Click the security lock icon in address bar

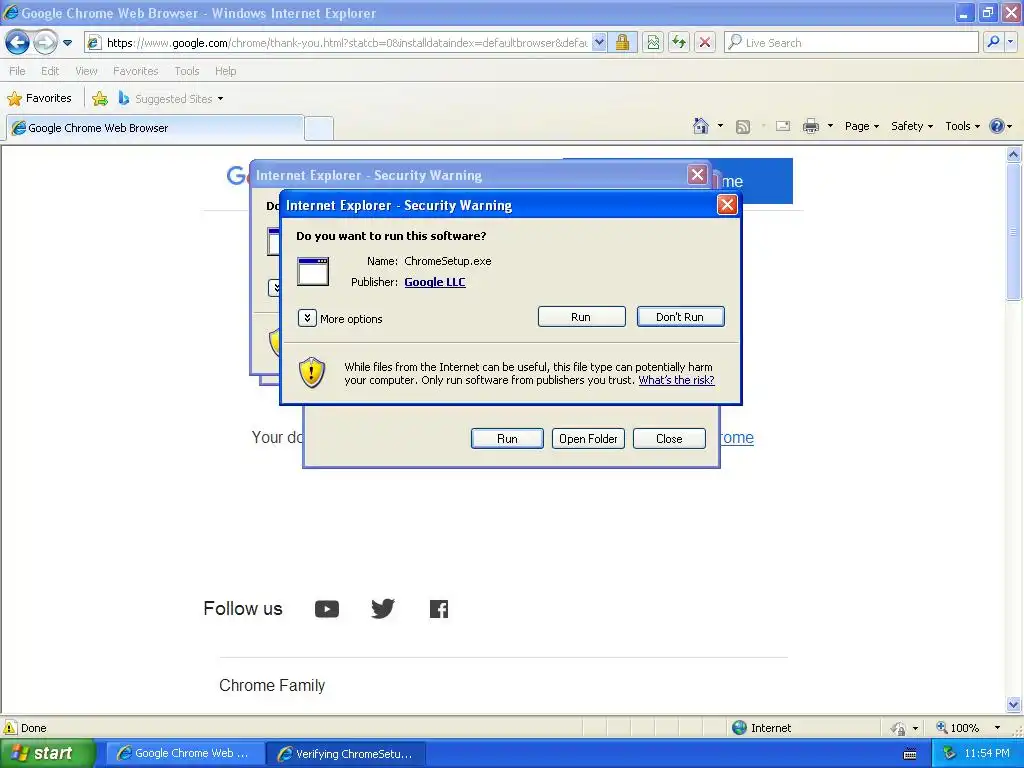(622, 42)
